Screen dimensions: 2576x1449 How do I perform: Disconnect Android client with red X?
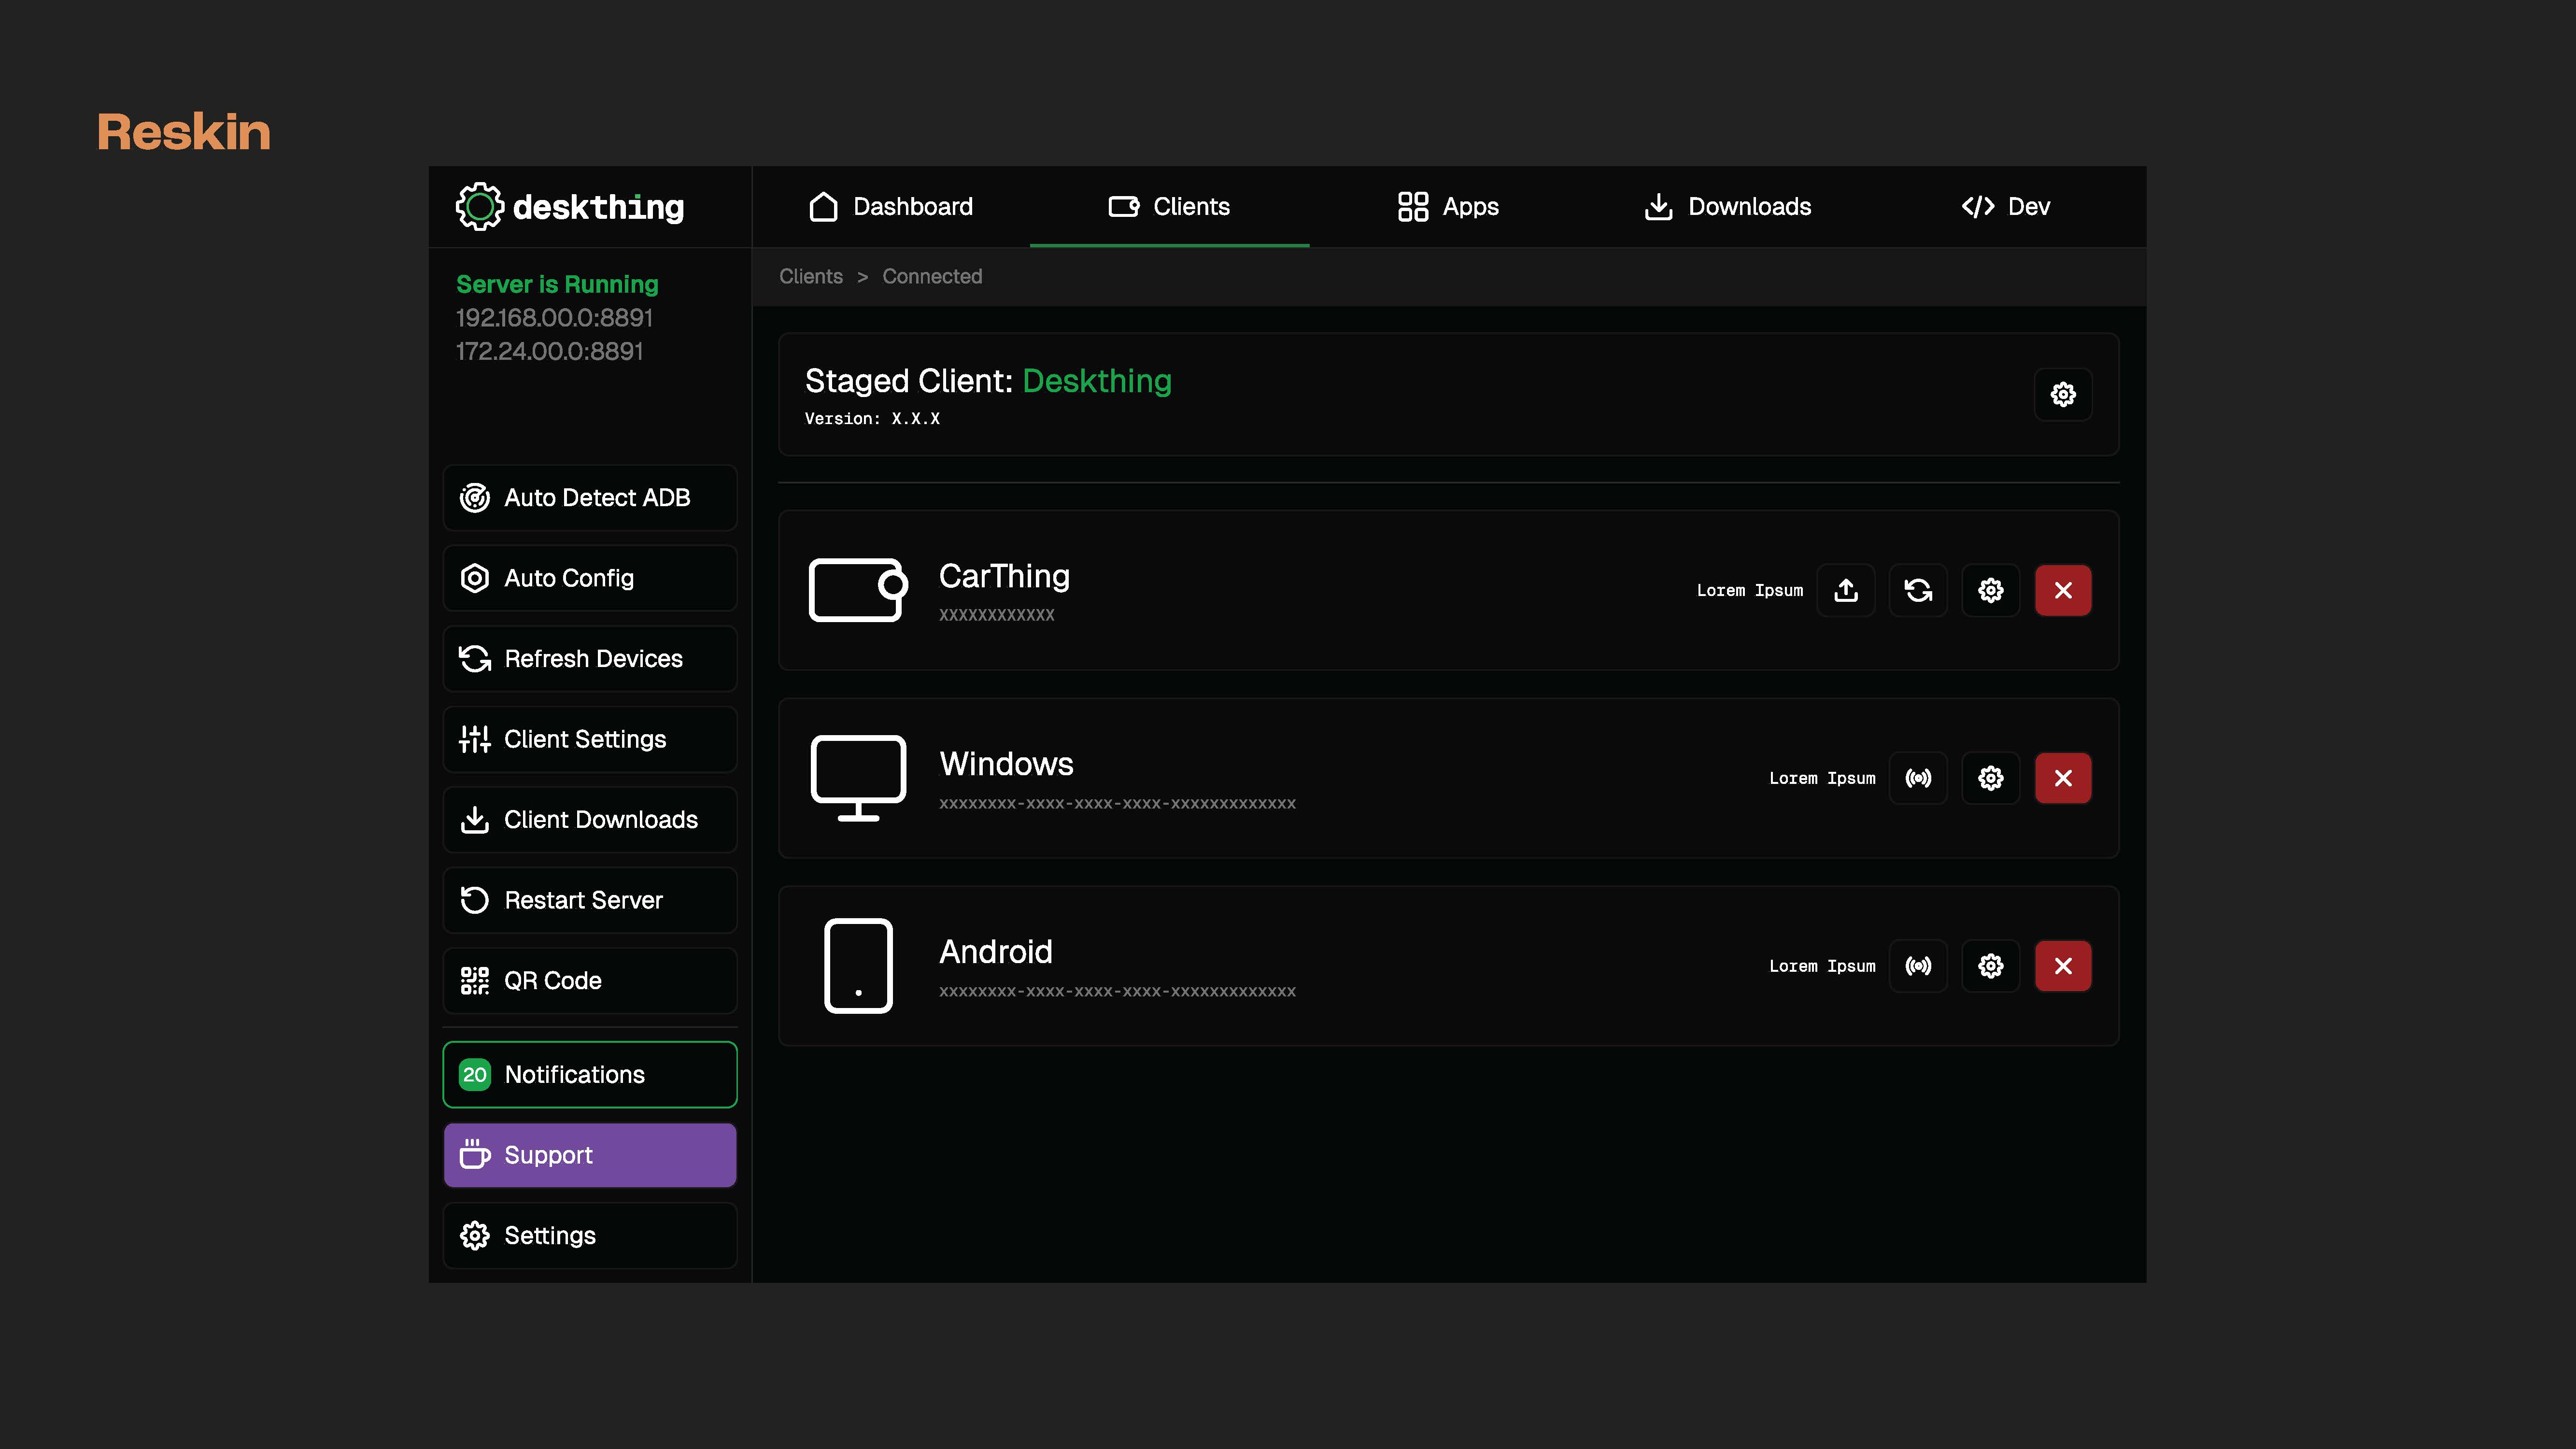pos(2062,966)
